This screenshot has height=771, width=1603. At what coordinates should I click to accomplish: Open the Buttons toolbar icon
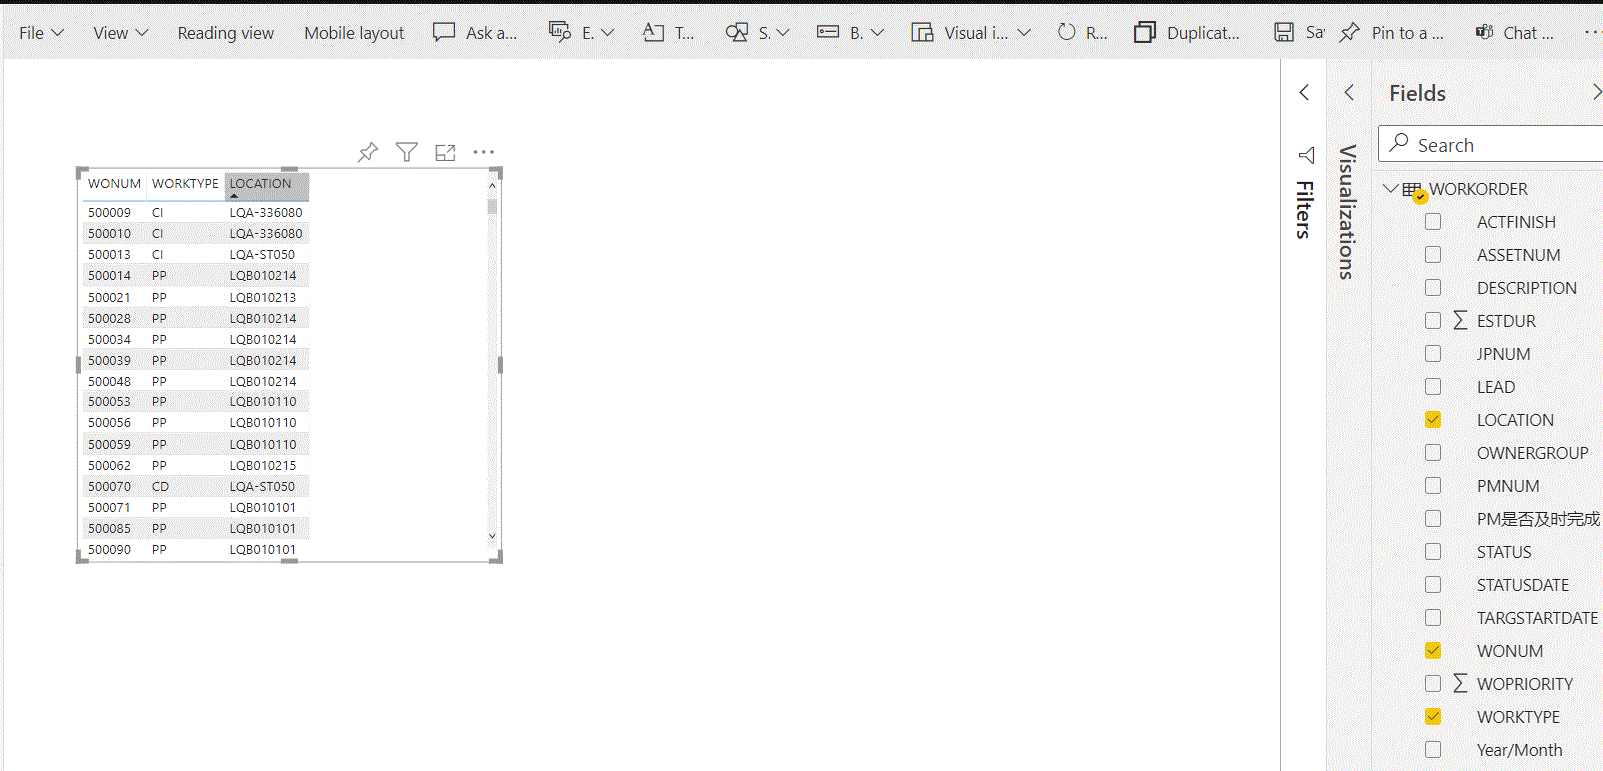coord(828,32)
